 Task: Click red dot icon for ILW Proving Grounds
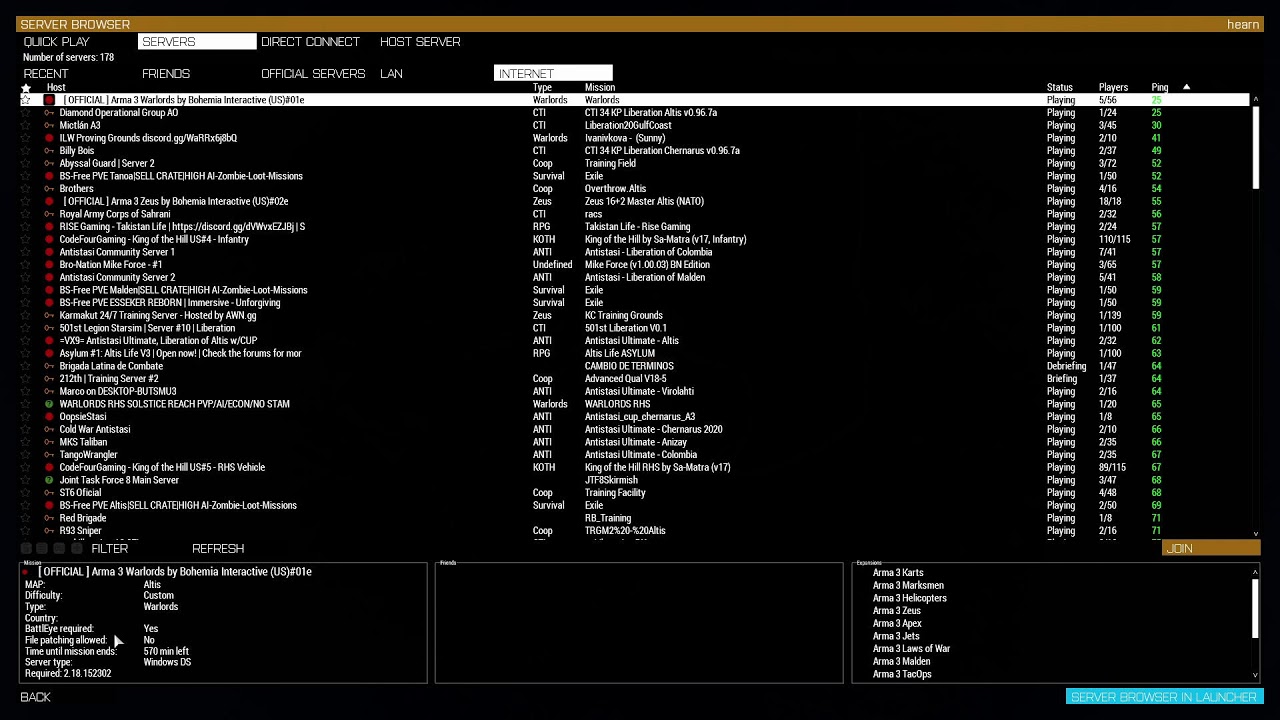(49, 138)
